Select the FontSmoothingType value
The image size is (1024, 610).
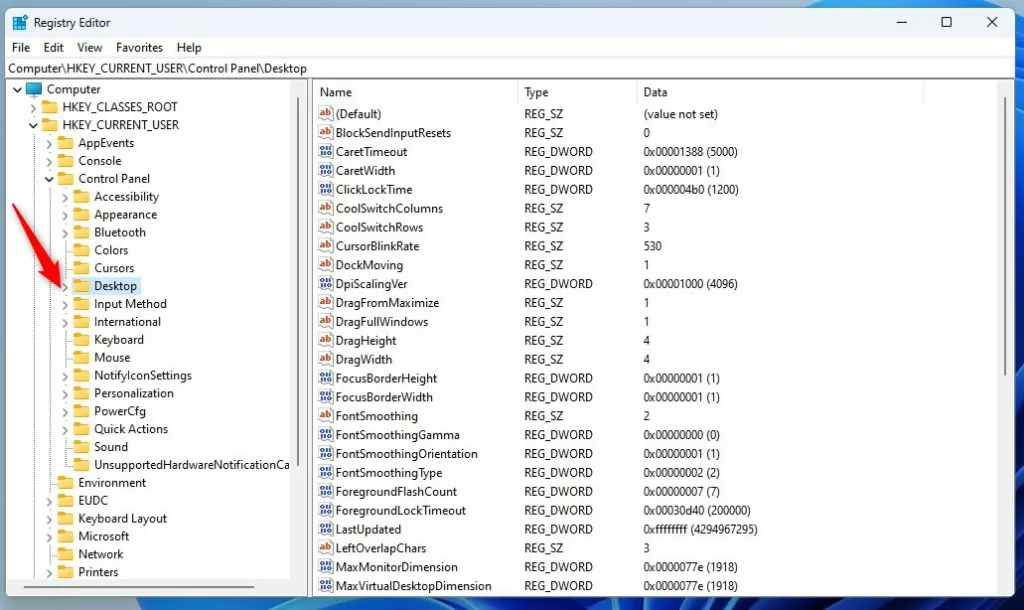pos(389,472)
